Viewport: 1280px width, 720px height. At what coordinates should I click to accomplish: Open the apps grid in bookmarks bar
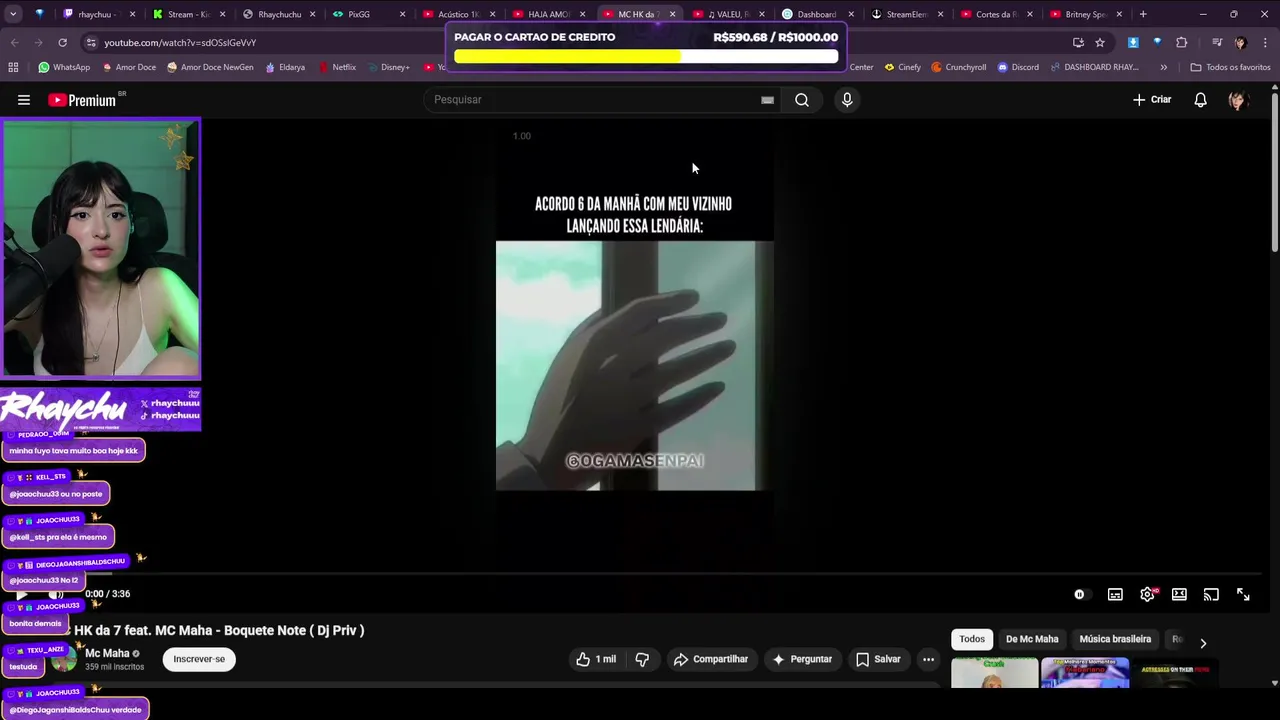tap(13, 67)
